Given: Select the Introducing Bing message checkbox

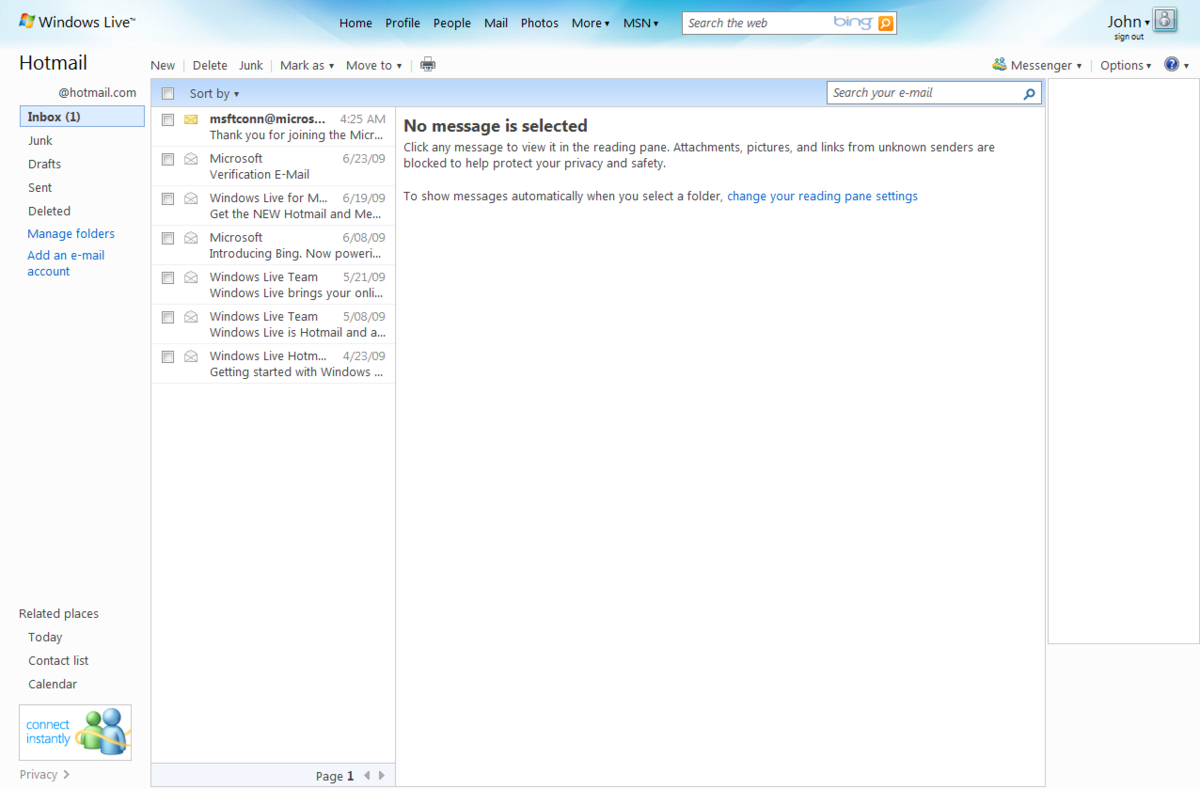Looking at the screenshot, I should 168,238.
